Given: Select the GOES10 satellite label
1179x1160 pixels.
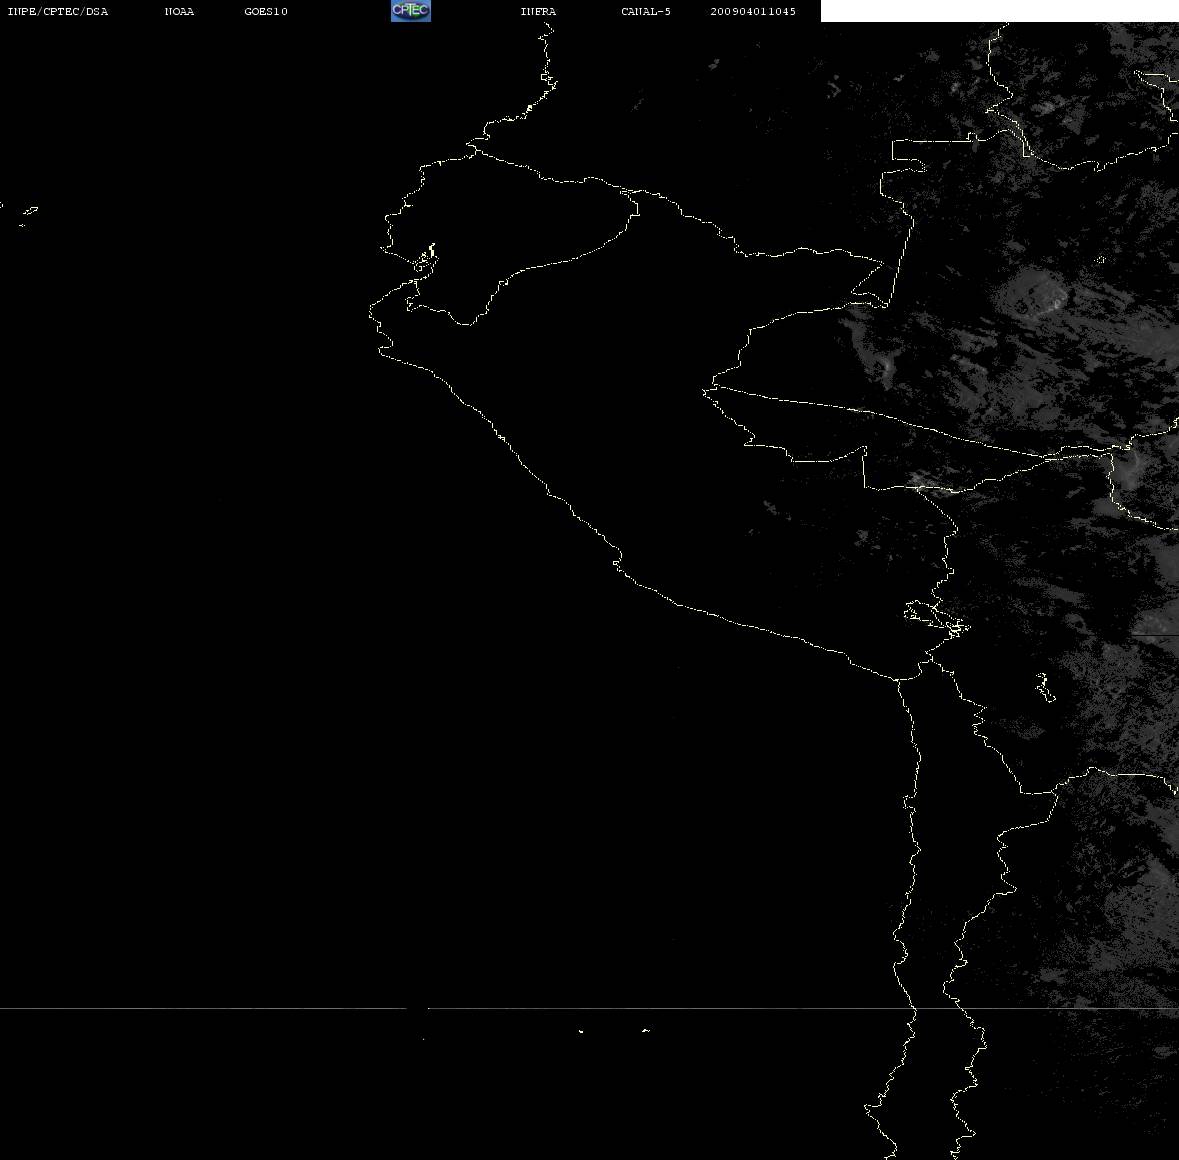Looking at the screenshot, I should 265,11.
